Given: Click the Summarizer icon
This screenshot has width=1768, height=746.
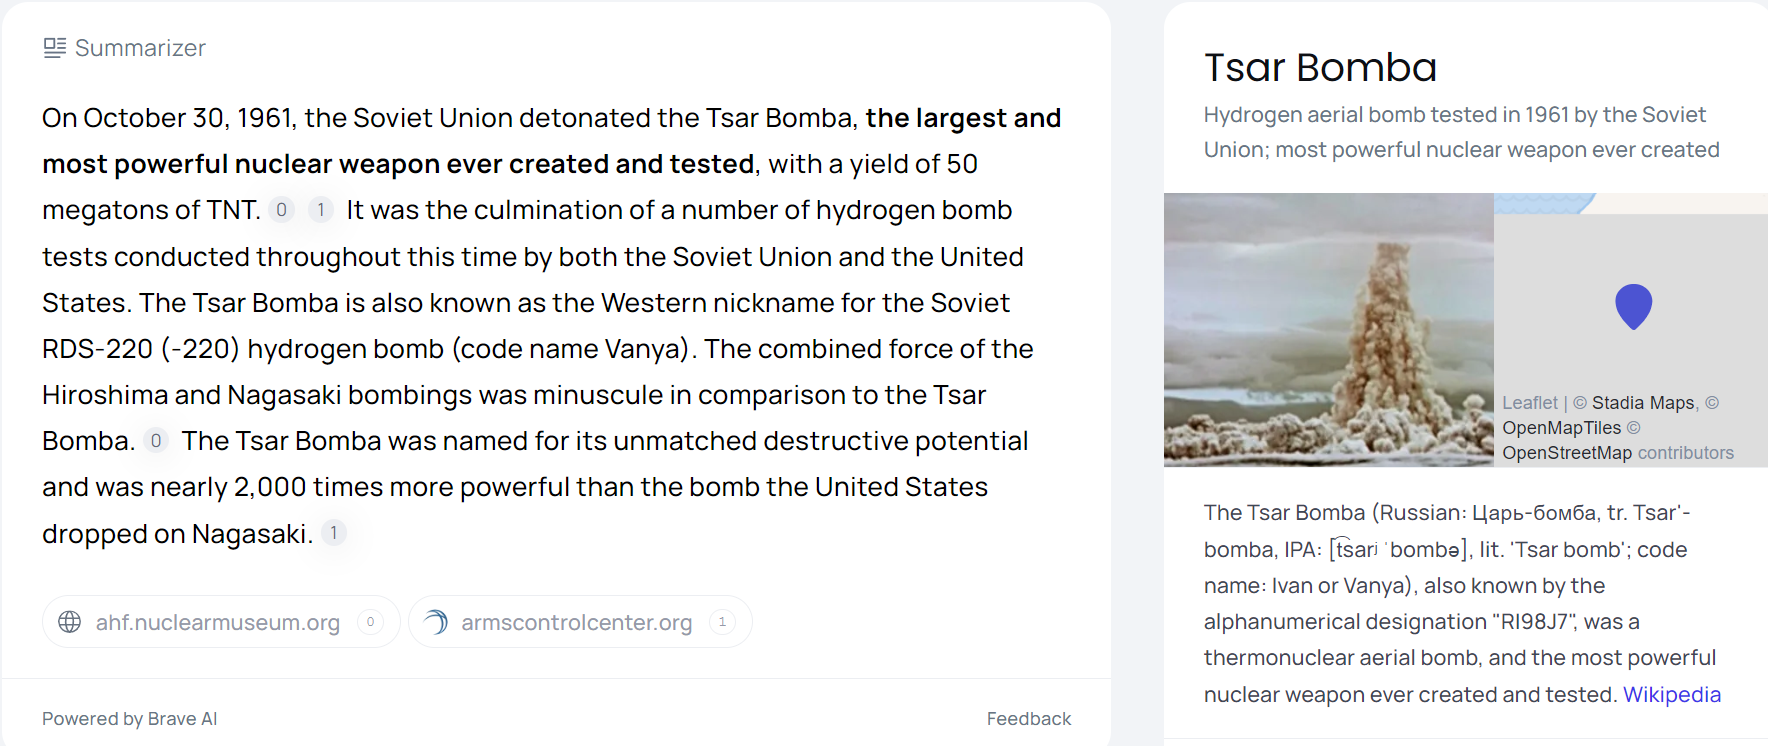Looking at the screenshot, I should point(55,48).
